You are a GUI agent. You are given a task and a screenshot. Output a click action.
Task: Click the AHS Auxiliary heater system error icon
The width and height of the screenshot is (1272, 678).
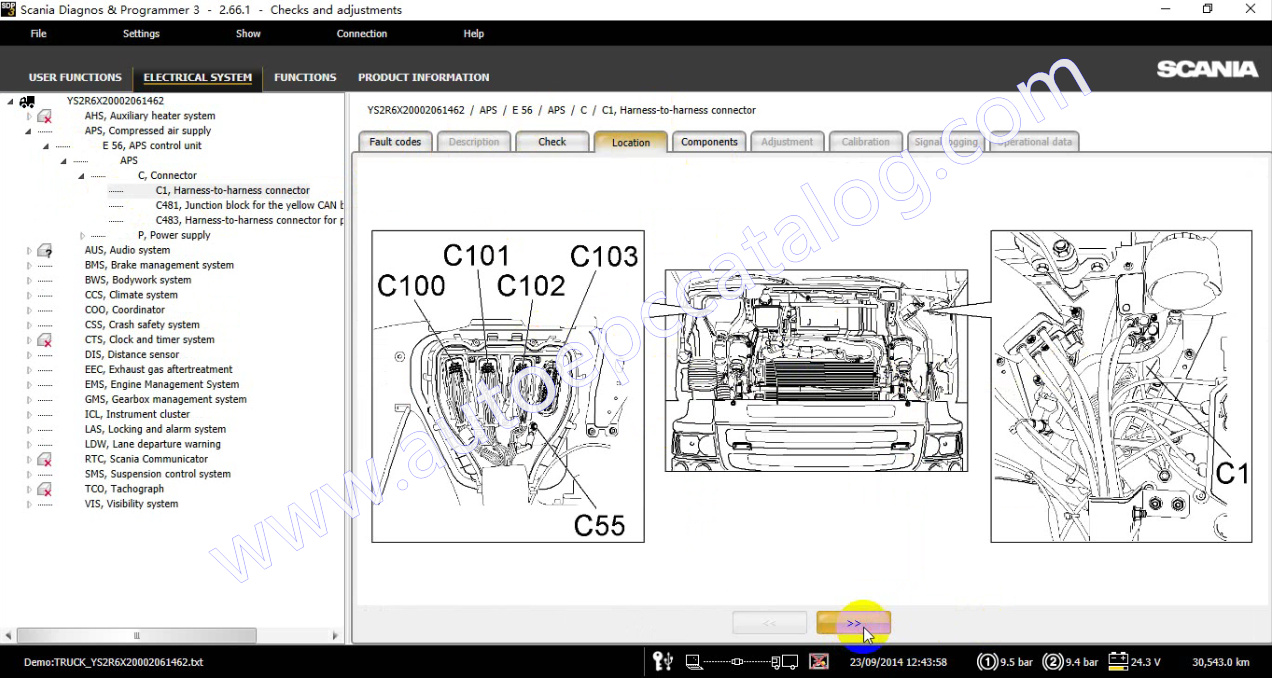44,116
